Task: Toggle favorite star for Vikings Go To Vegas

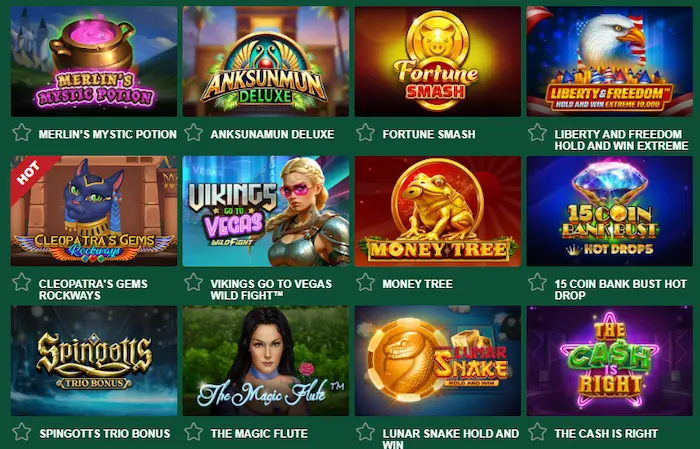Action: [x=193, y=283]
